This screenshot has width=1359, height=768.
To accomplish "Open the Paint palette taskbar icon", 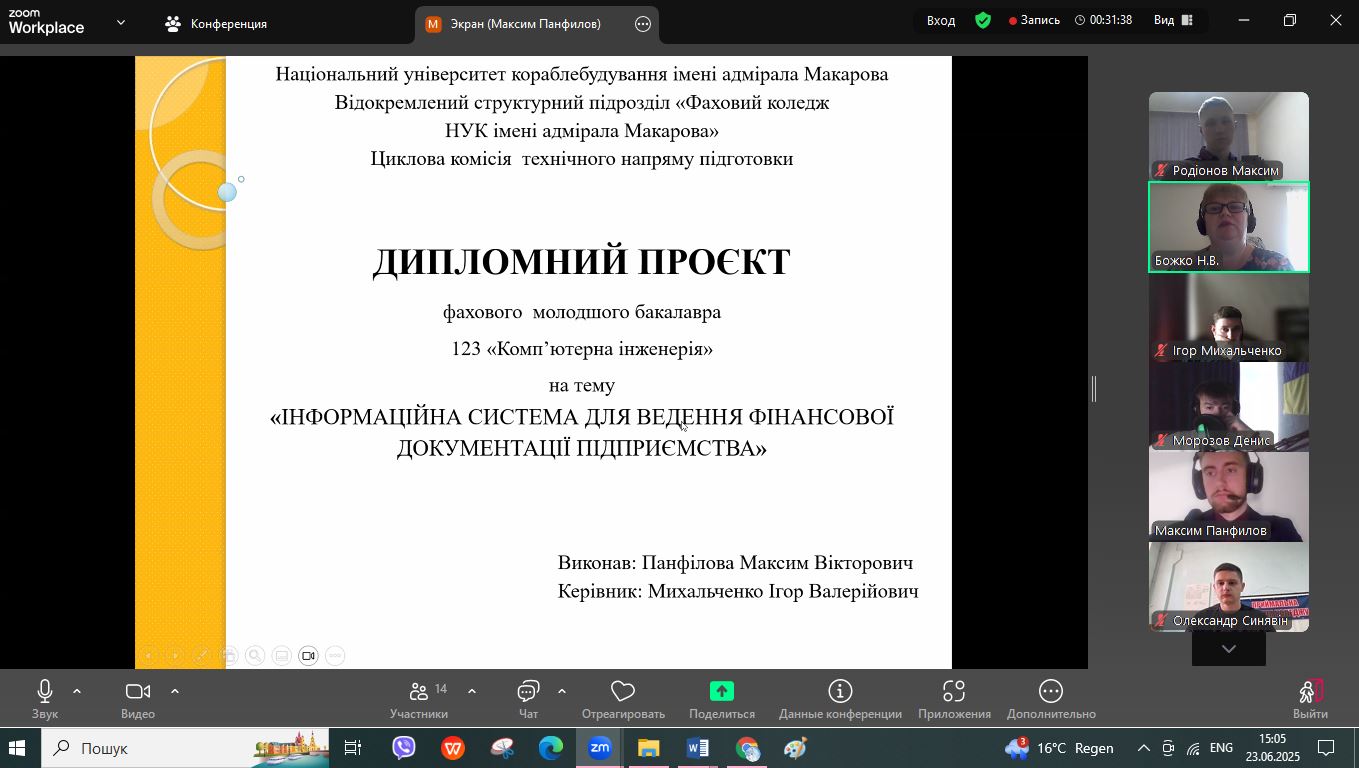I will 796,748.
